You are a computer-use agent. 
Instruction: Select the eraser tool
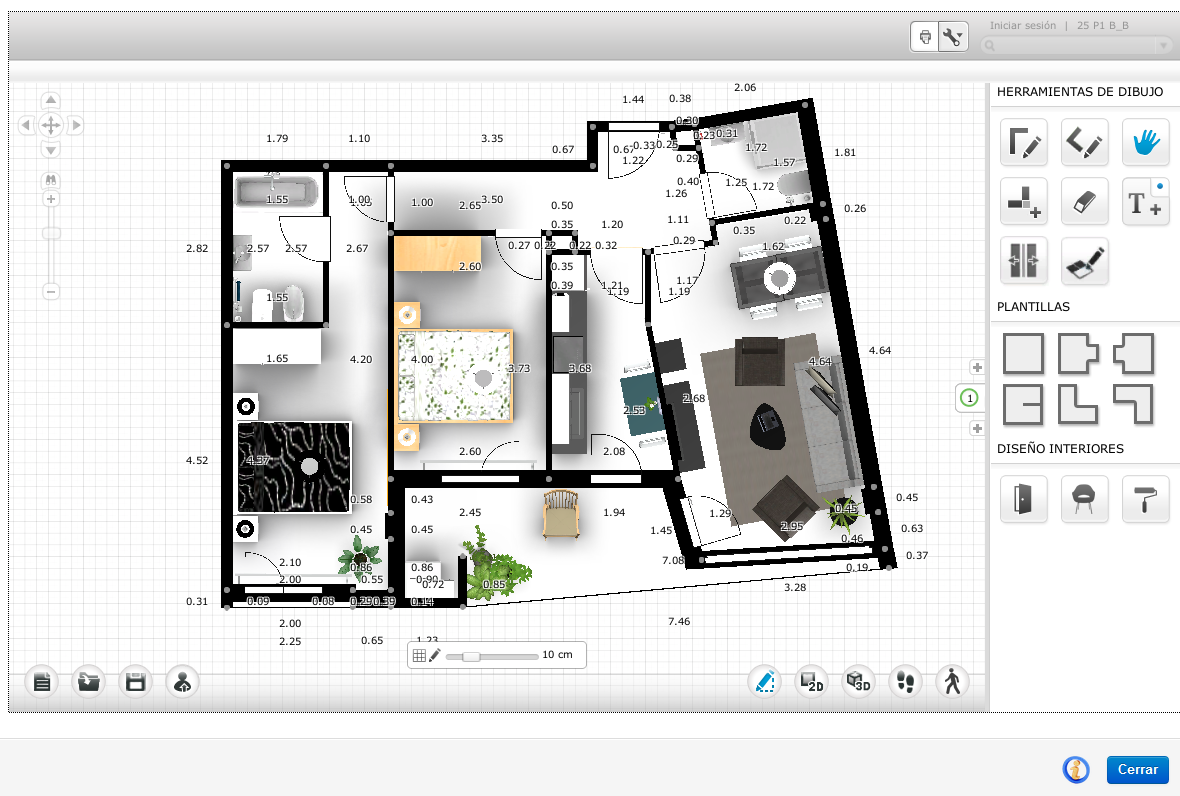[1084, 201]
